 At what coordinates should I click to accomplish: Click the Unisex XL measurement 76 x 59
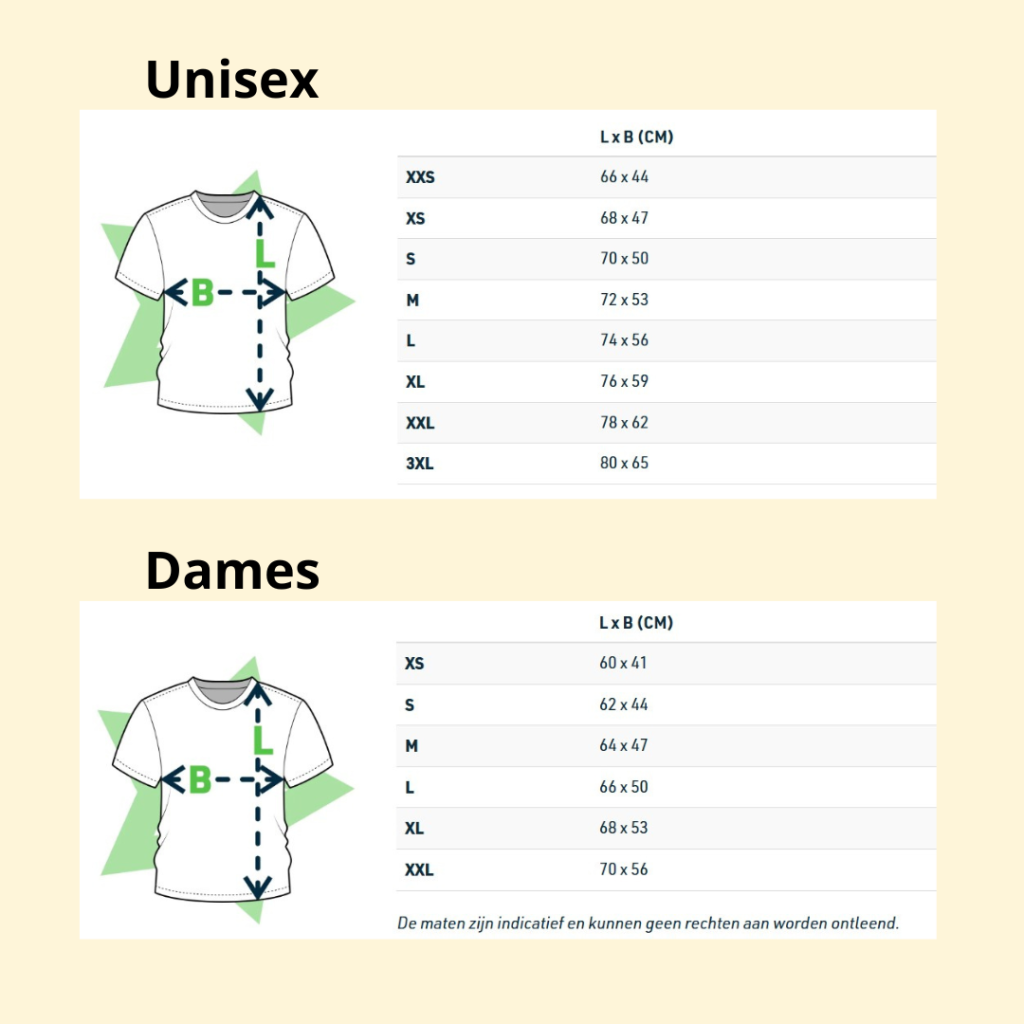[x=624, y=381]
